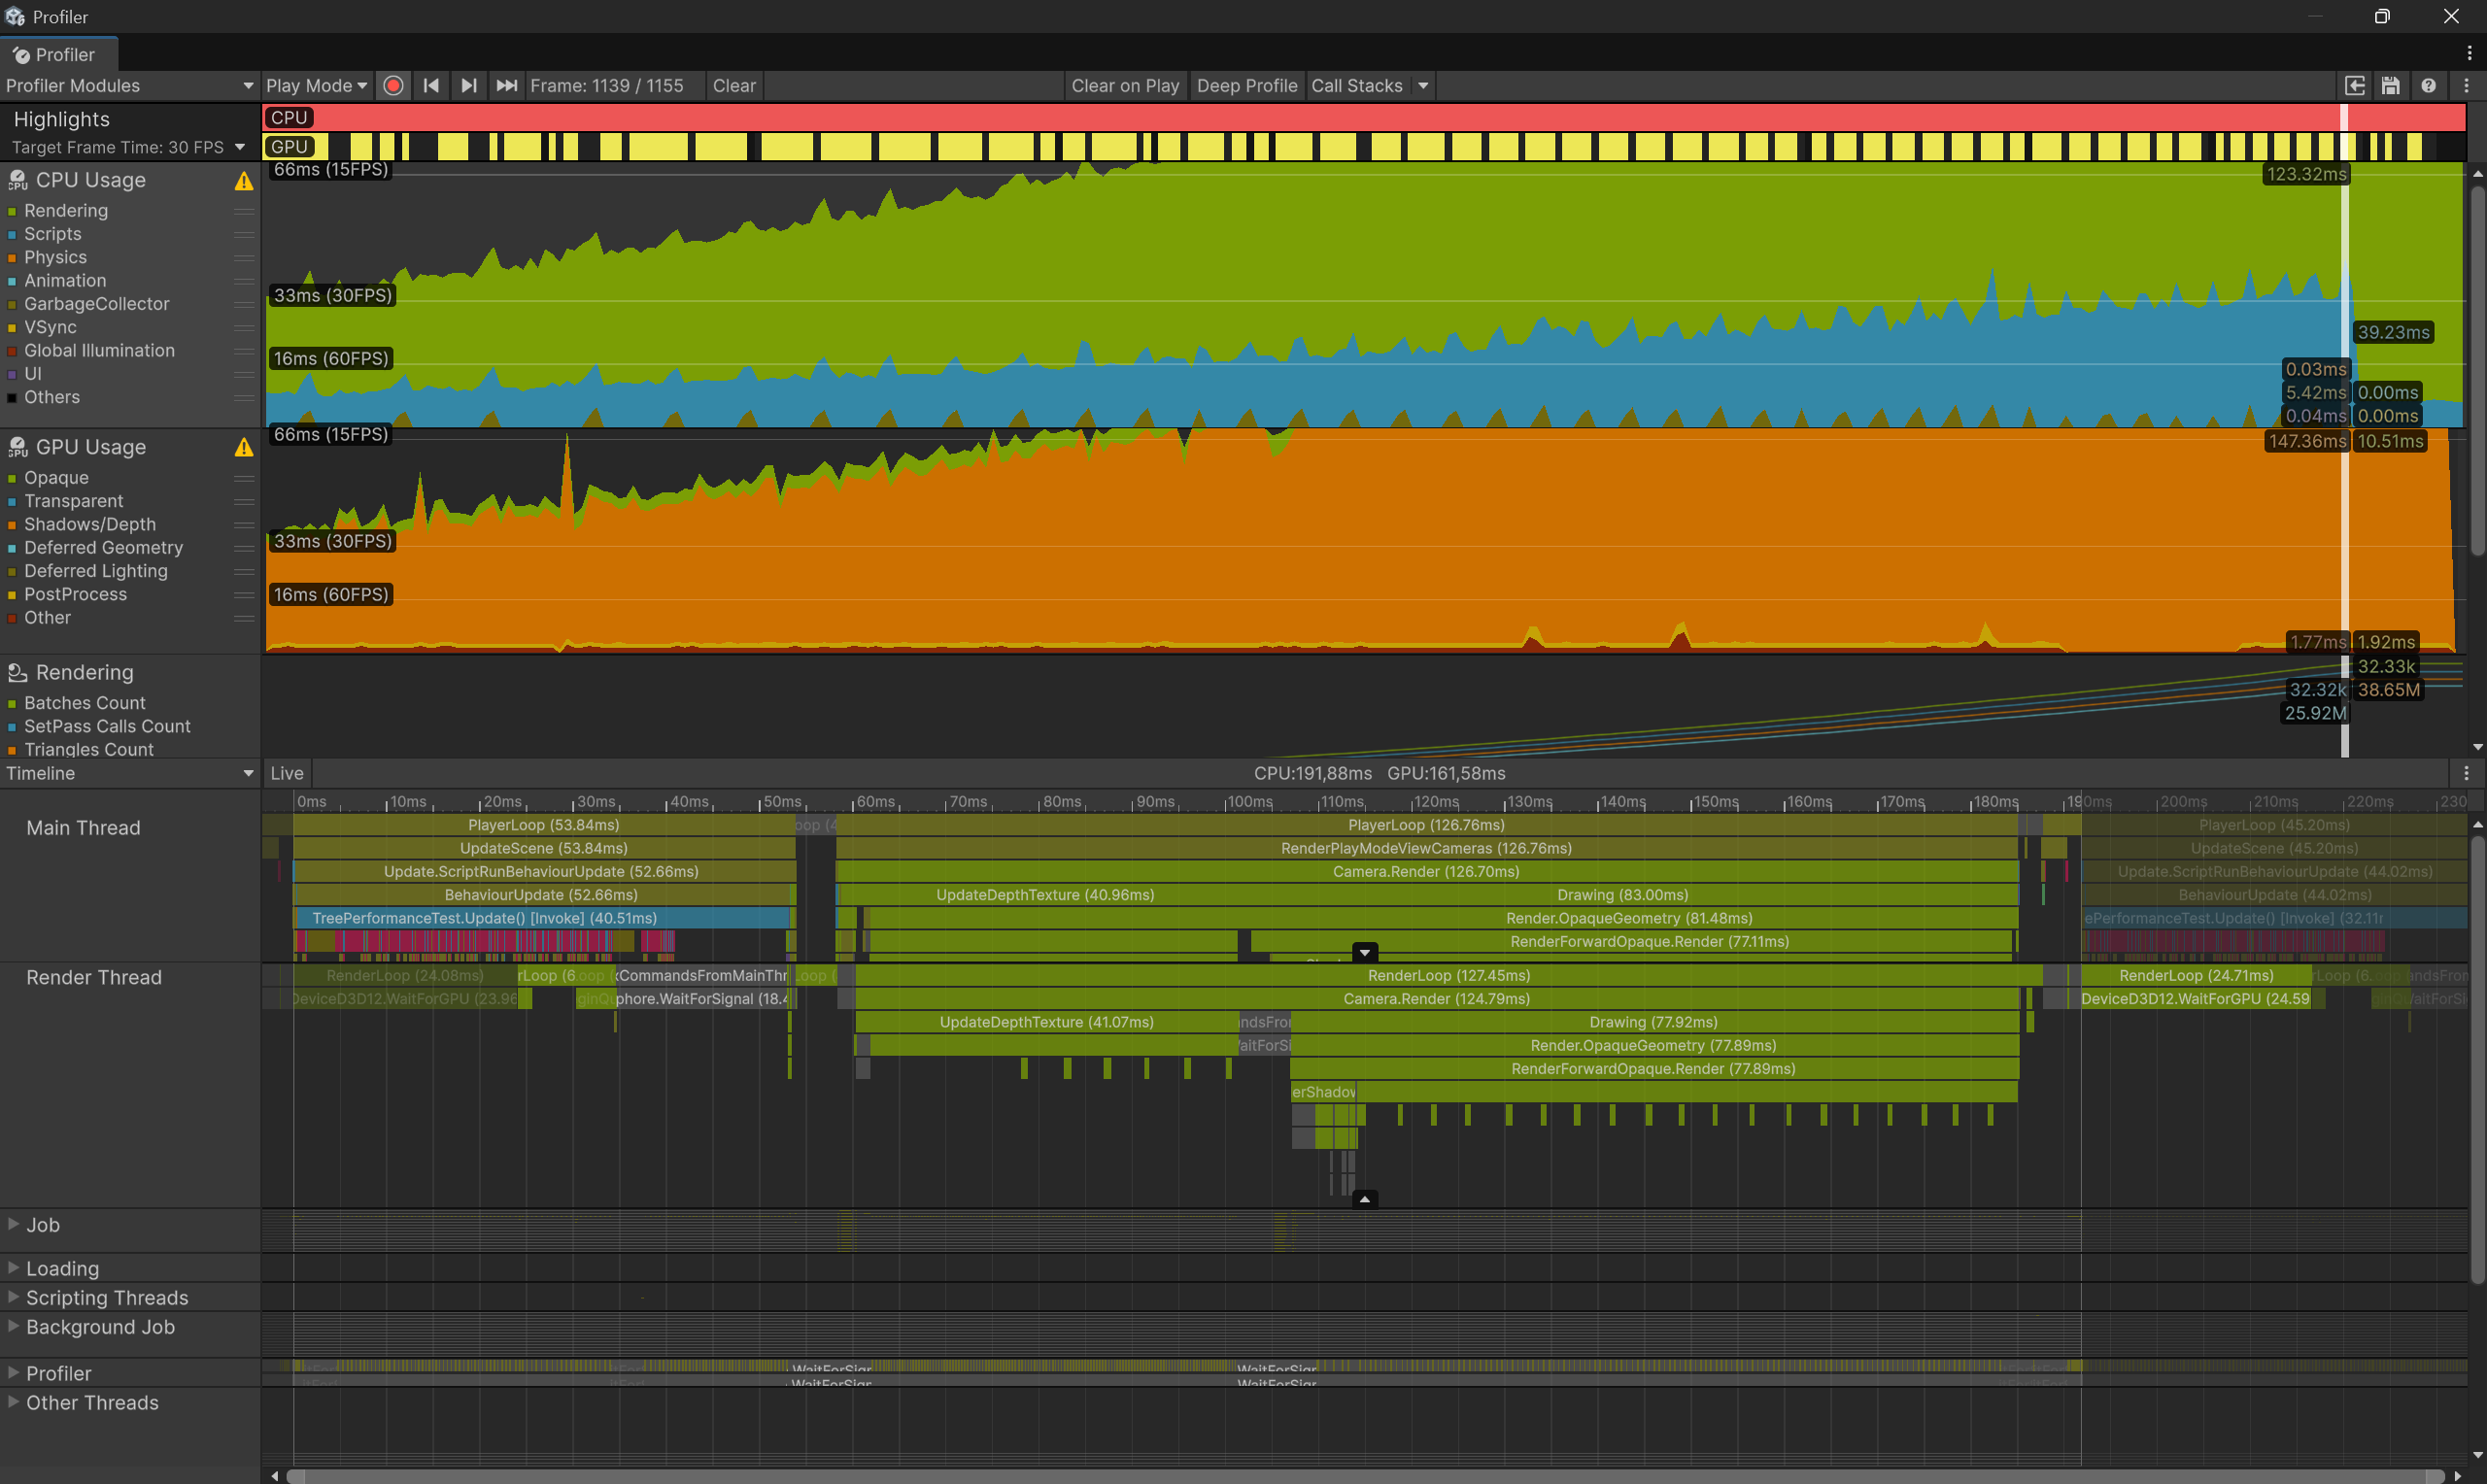Open Target Frame Time dropdown
This screenshot has width=2487, height=1484.
pyautogui.click(x=128, y=147)
